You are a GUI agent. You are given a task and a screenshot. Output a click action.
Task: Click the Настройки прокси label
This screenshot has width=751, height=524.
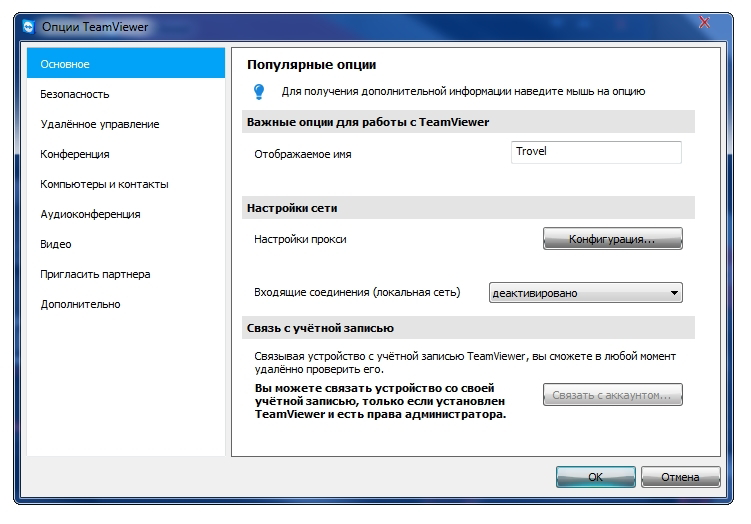point(300,239)
